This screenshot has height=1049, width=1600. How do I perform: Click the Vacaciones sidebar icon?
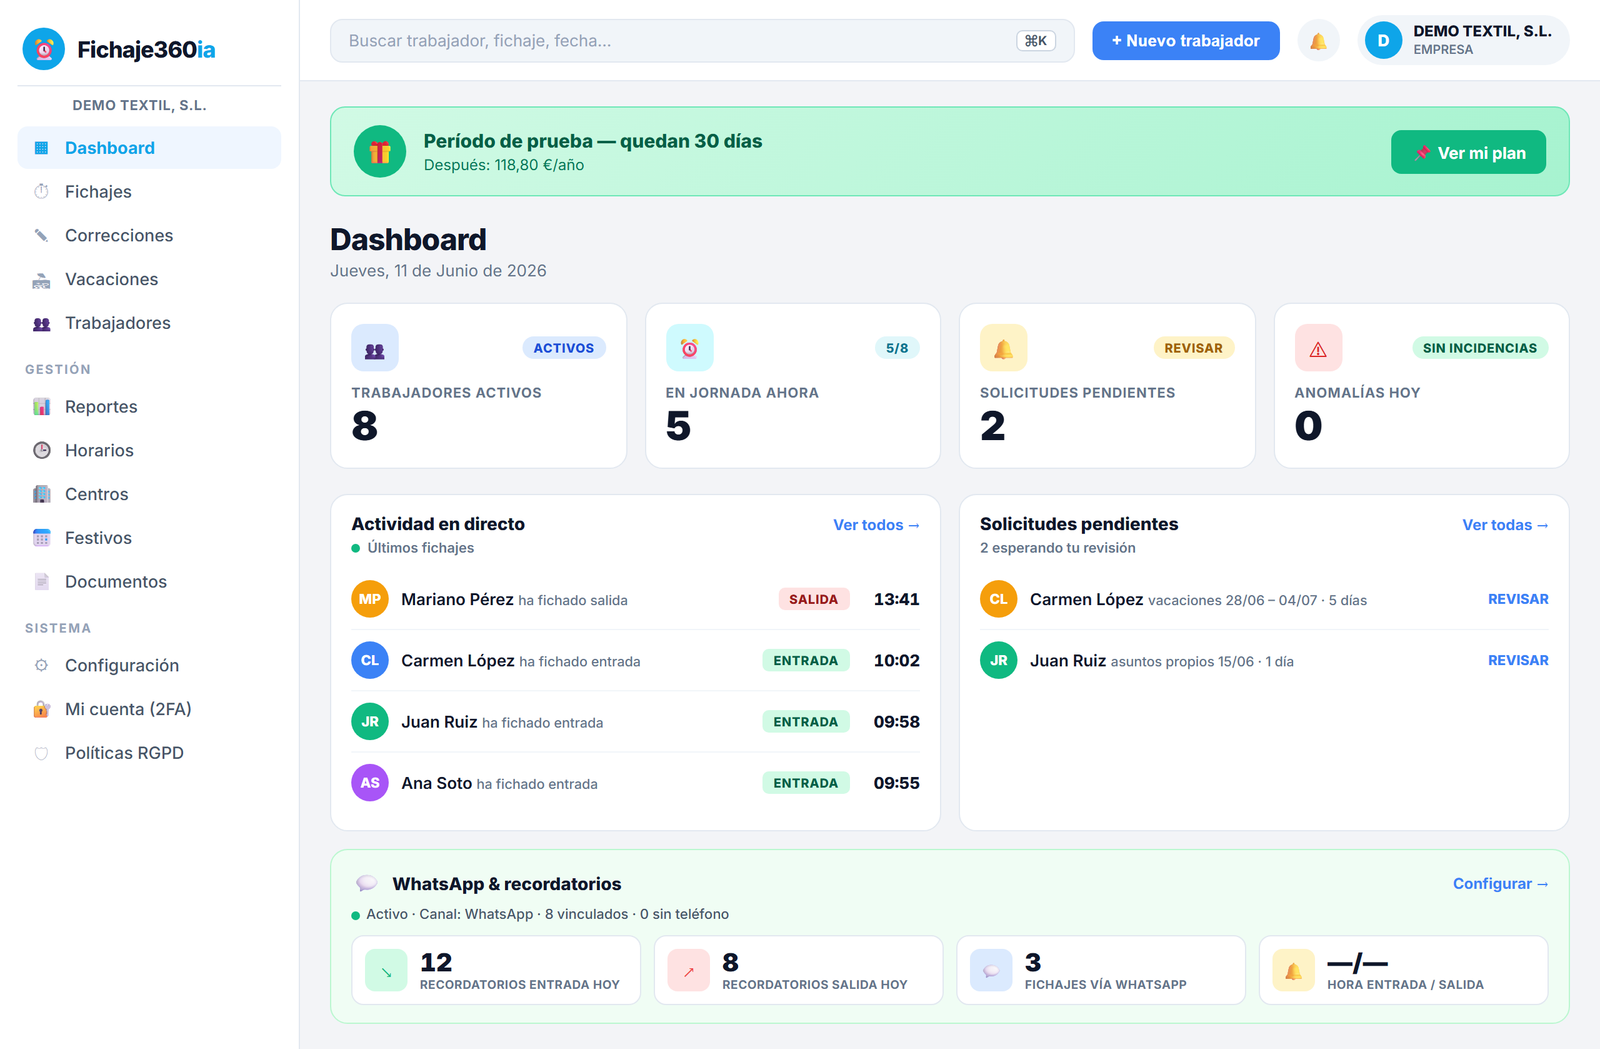[41, 279]
